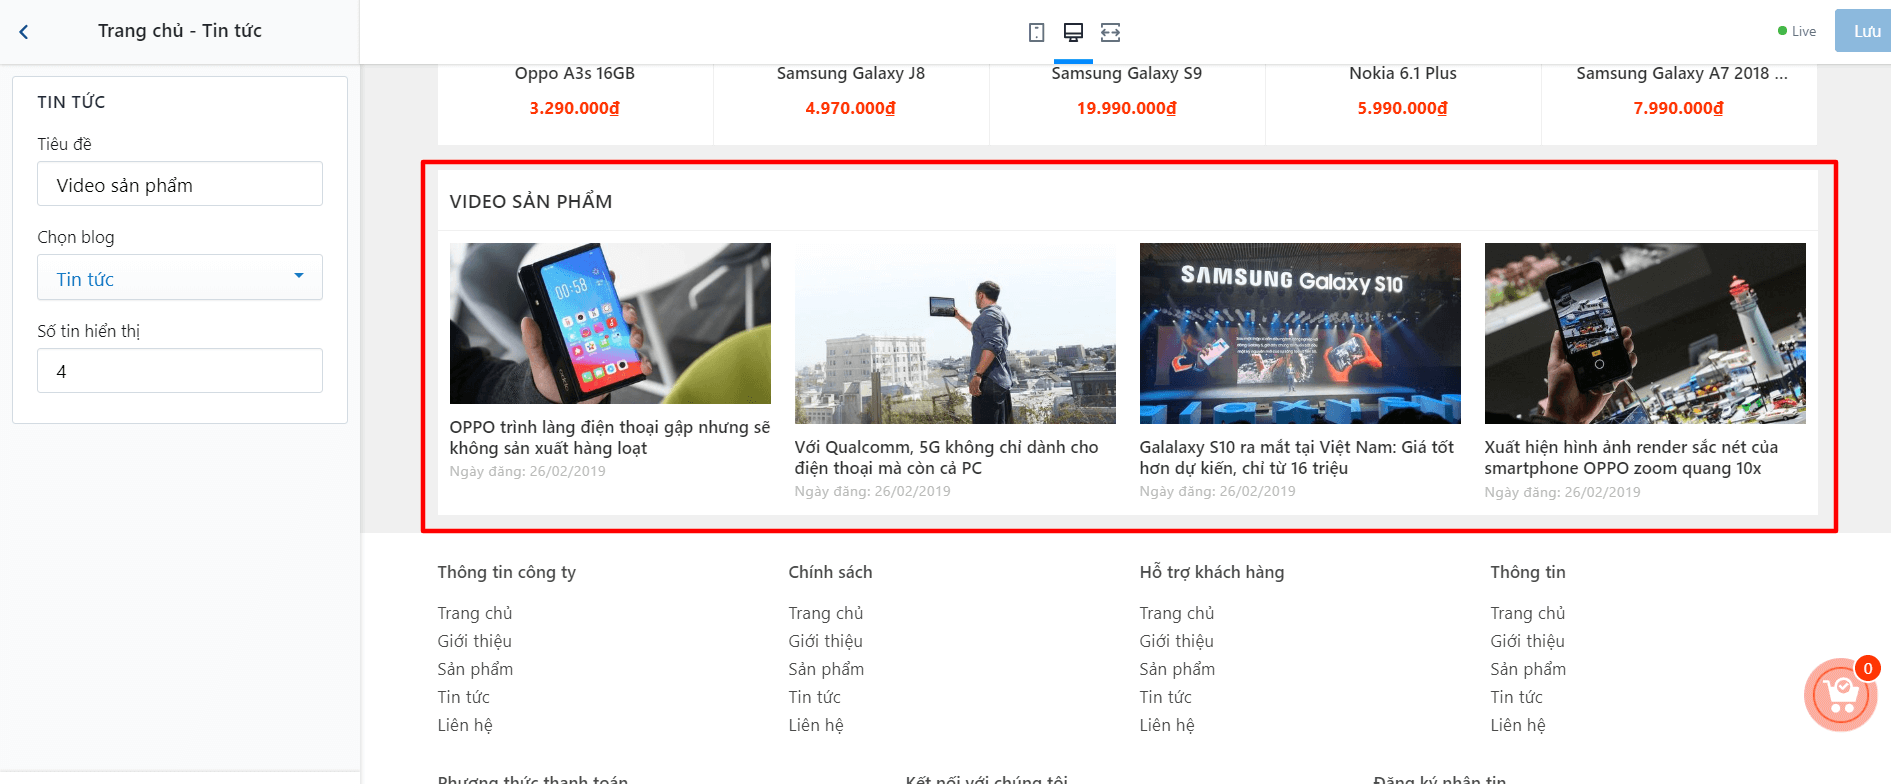This screenshot has height=784, width=1891.
Task: Open the Samsung Galaxy S10 event thumbnail
Action: point(1300,333)
